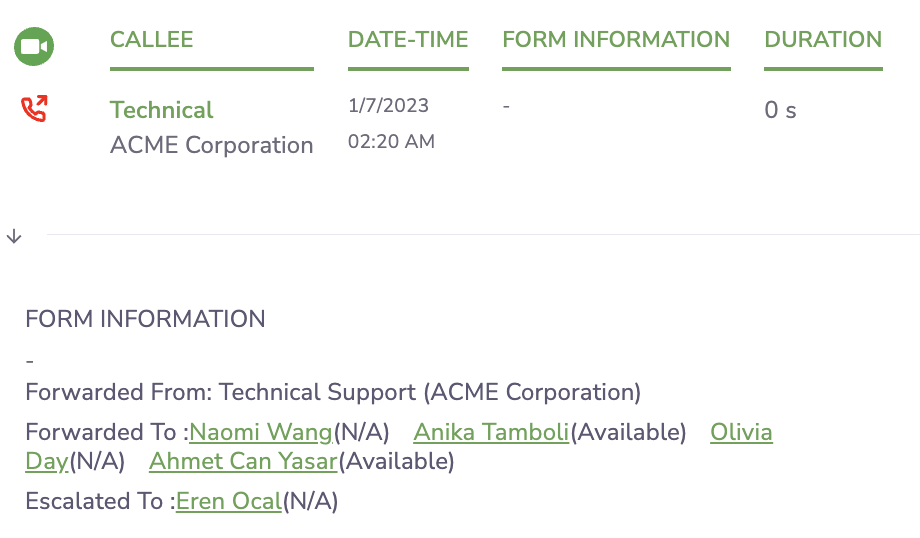Click the dash under Form Information column

click(506, 106)
